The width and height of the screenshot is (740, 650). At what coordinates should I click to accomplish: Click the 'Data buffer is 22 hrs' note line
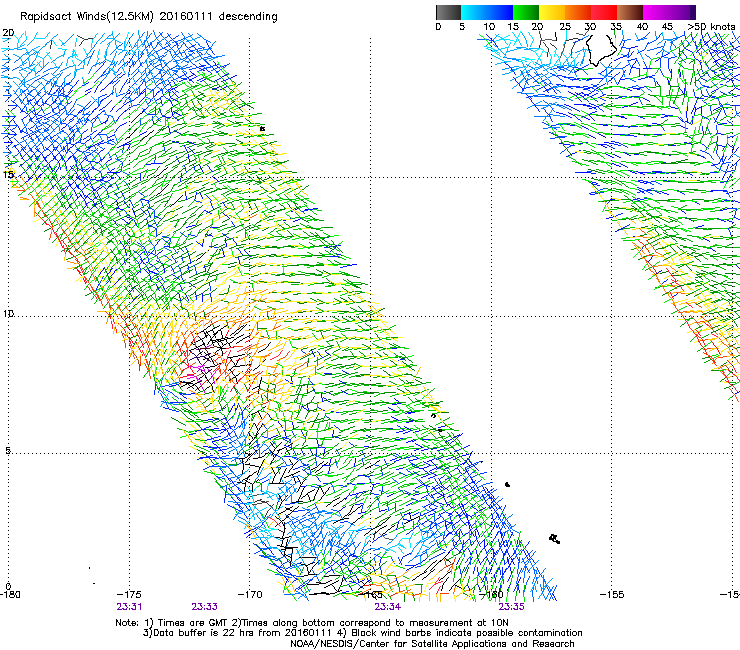[362, 633]
